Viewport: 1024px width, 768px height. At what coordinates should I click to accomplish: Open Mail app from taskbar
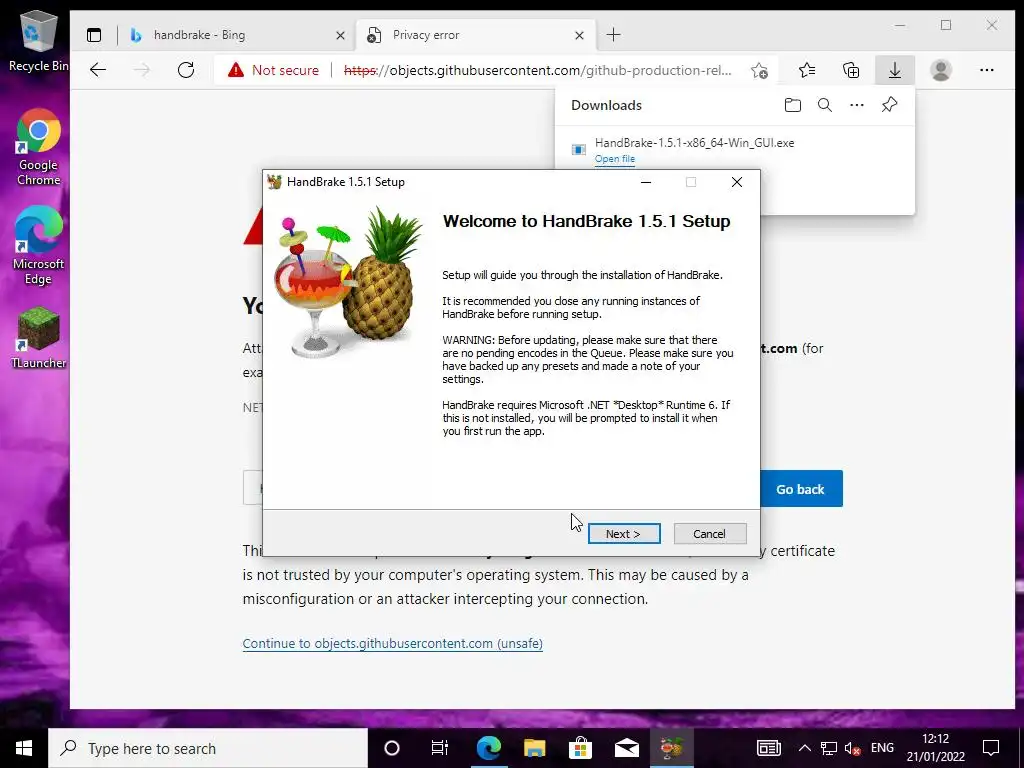(626, 748)
